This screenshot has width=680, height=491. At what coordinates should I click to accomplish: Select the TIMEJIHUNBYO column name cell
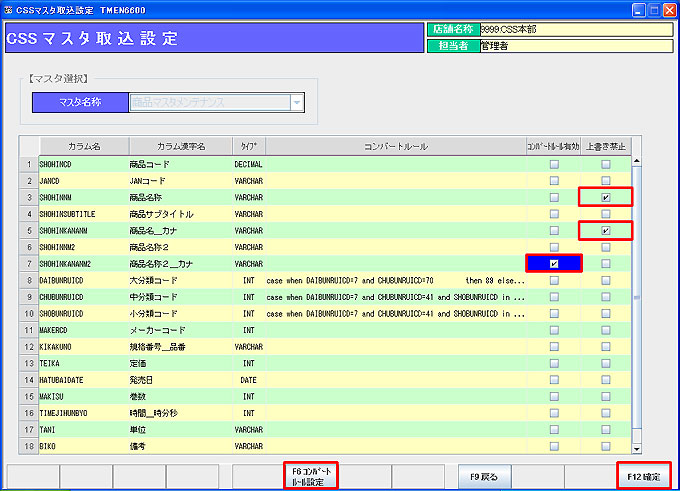click(x=84, y=413)
